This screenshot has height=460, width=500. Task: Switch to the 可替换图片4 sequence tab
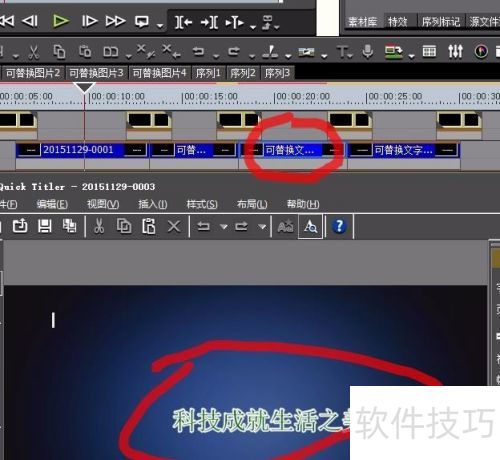pos(159,73)
